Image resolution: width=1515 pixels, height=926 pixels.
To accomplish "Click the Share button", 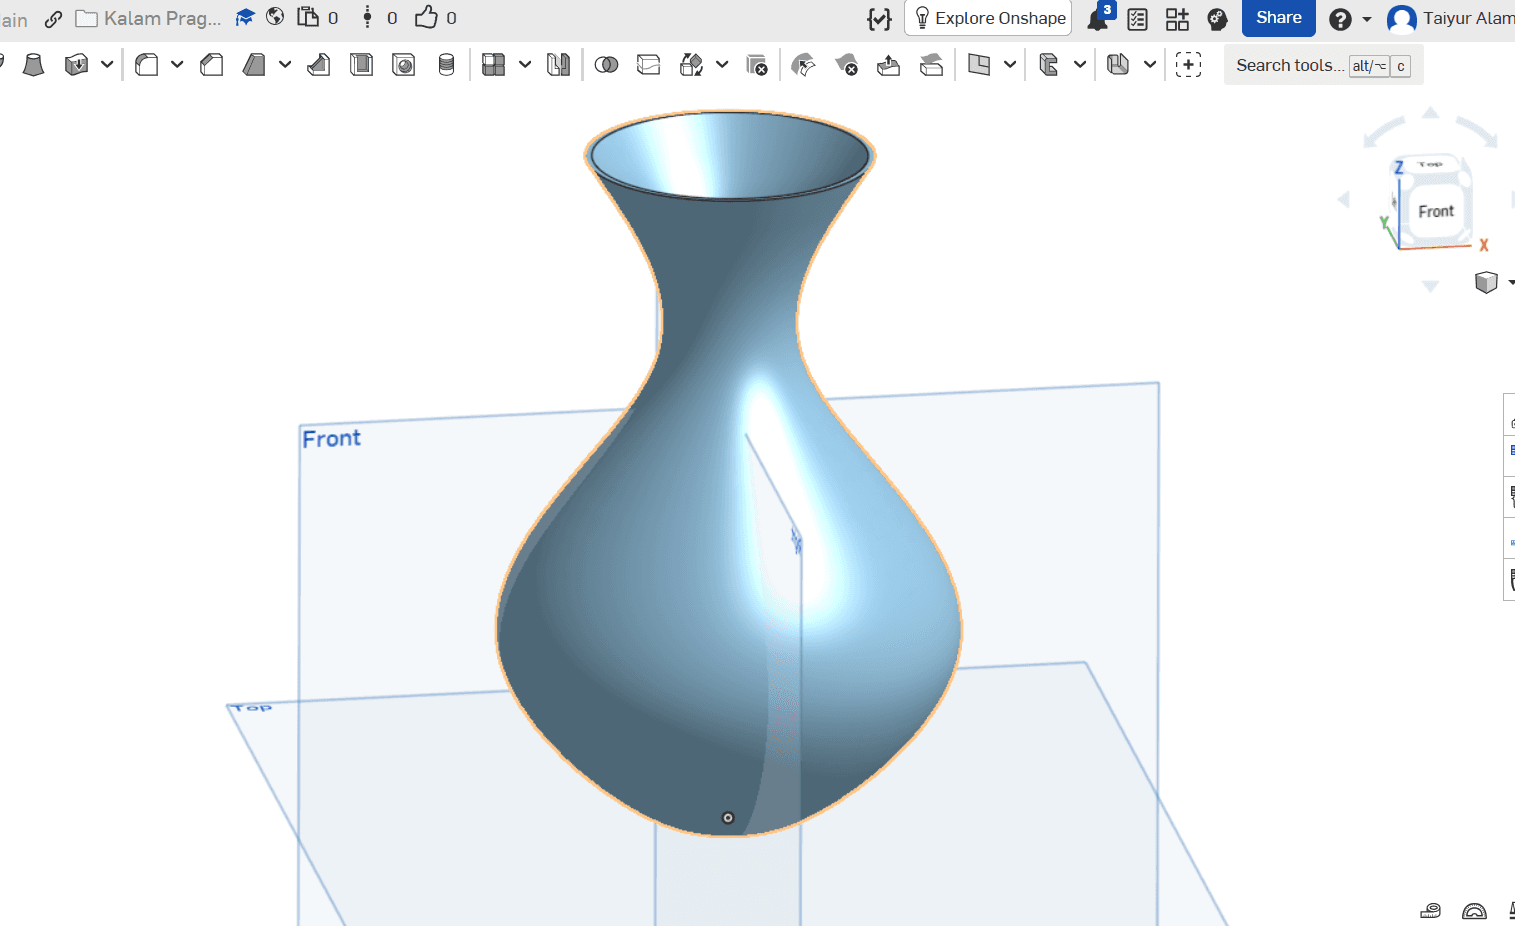I will pyautogui.click(x=1278, y=18).
